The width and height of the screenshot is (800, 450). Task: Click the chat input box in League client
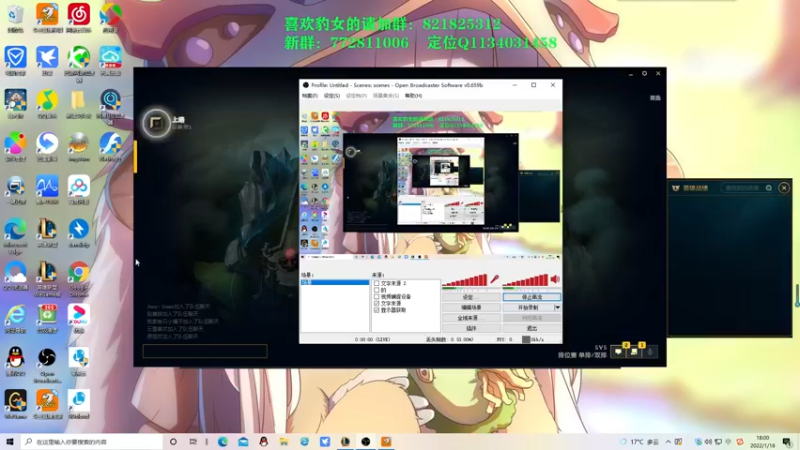pyautogui.click(x=205, y=351)
